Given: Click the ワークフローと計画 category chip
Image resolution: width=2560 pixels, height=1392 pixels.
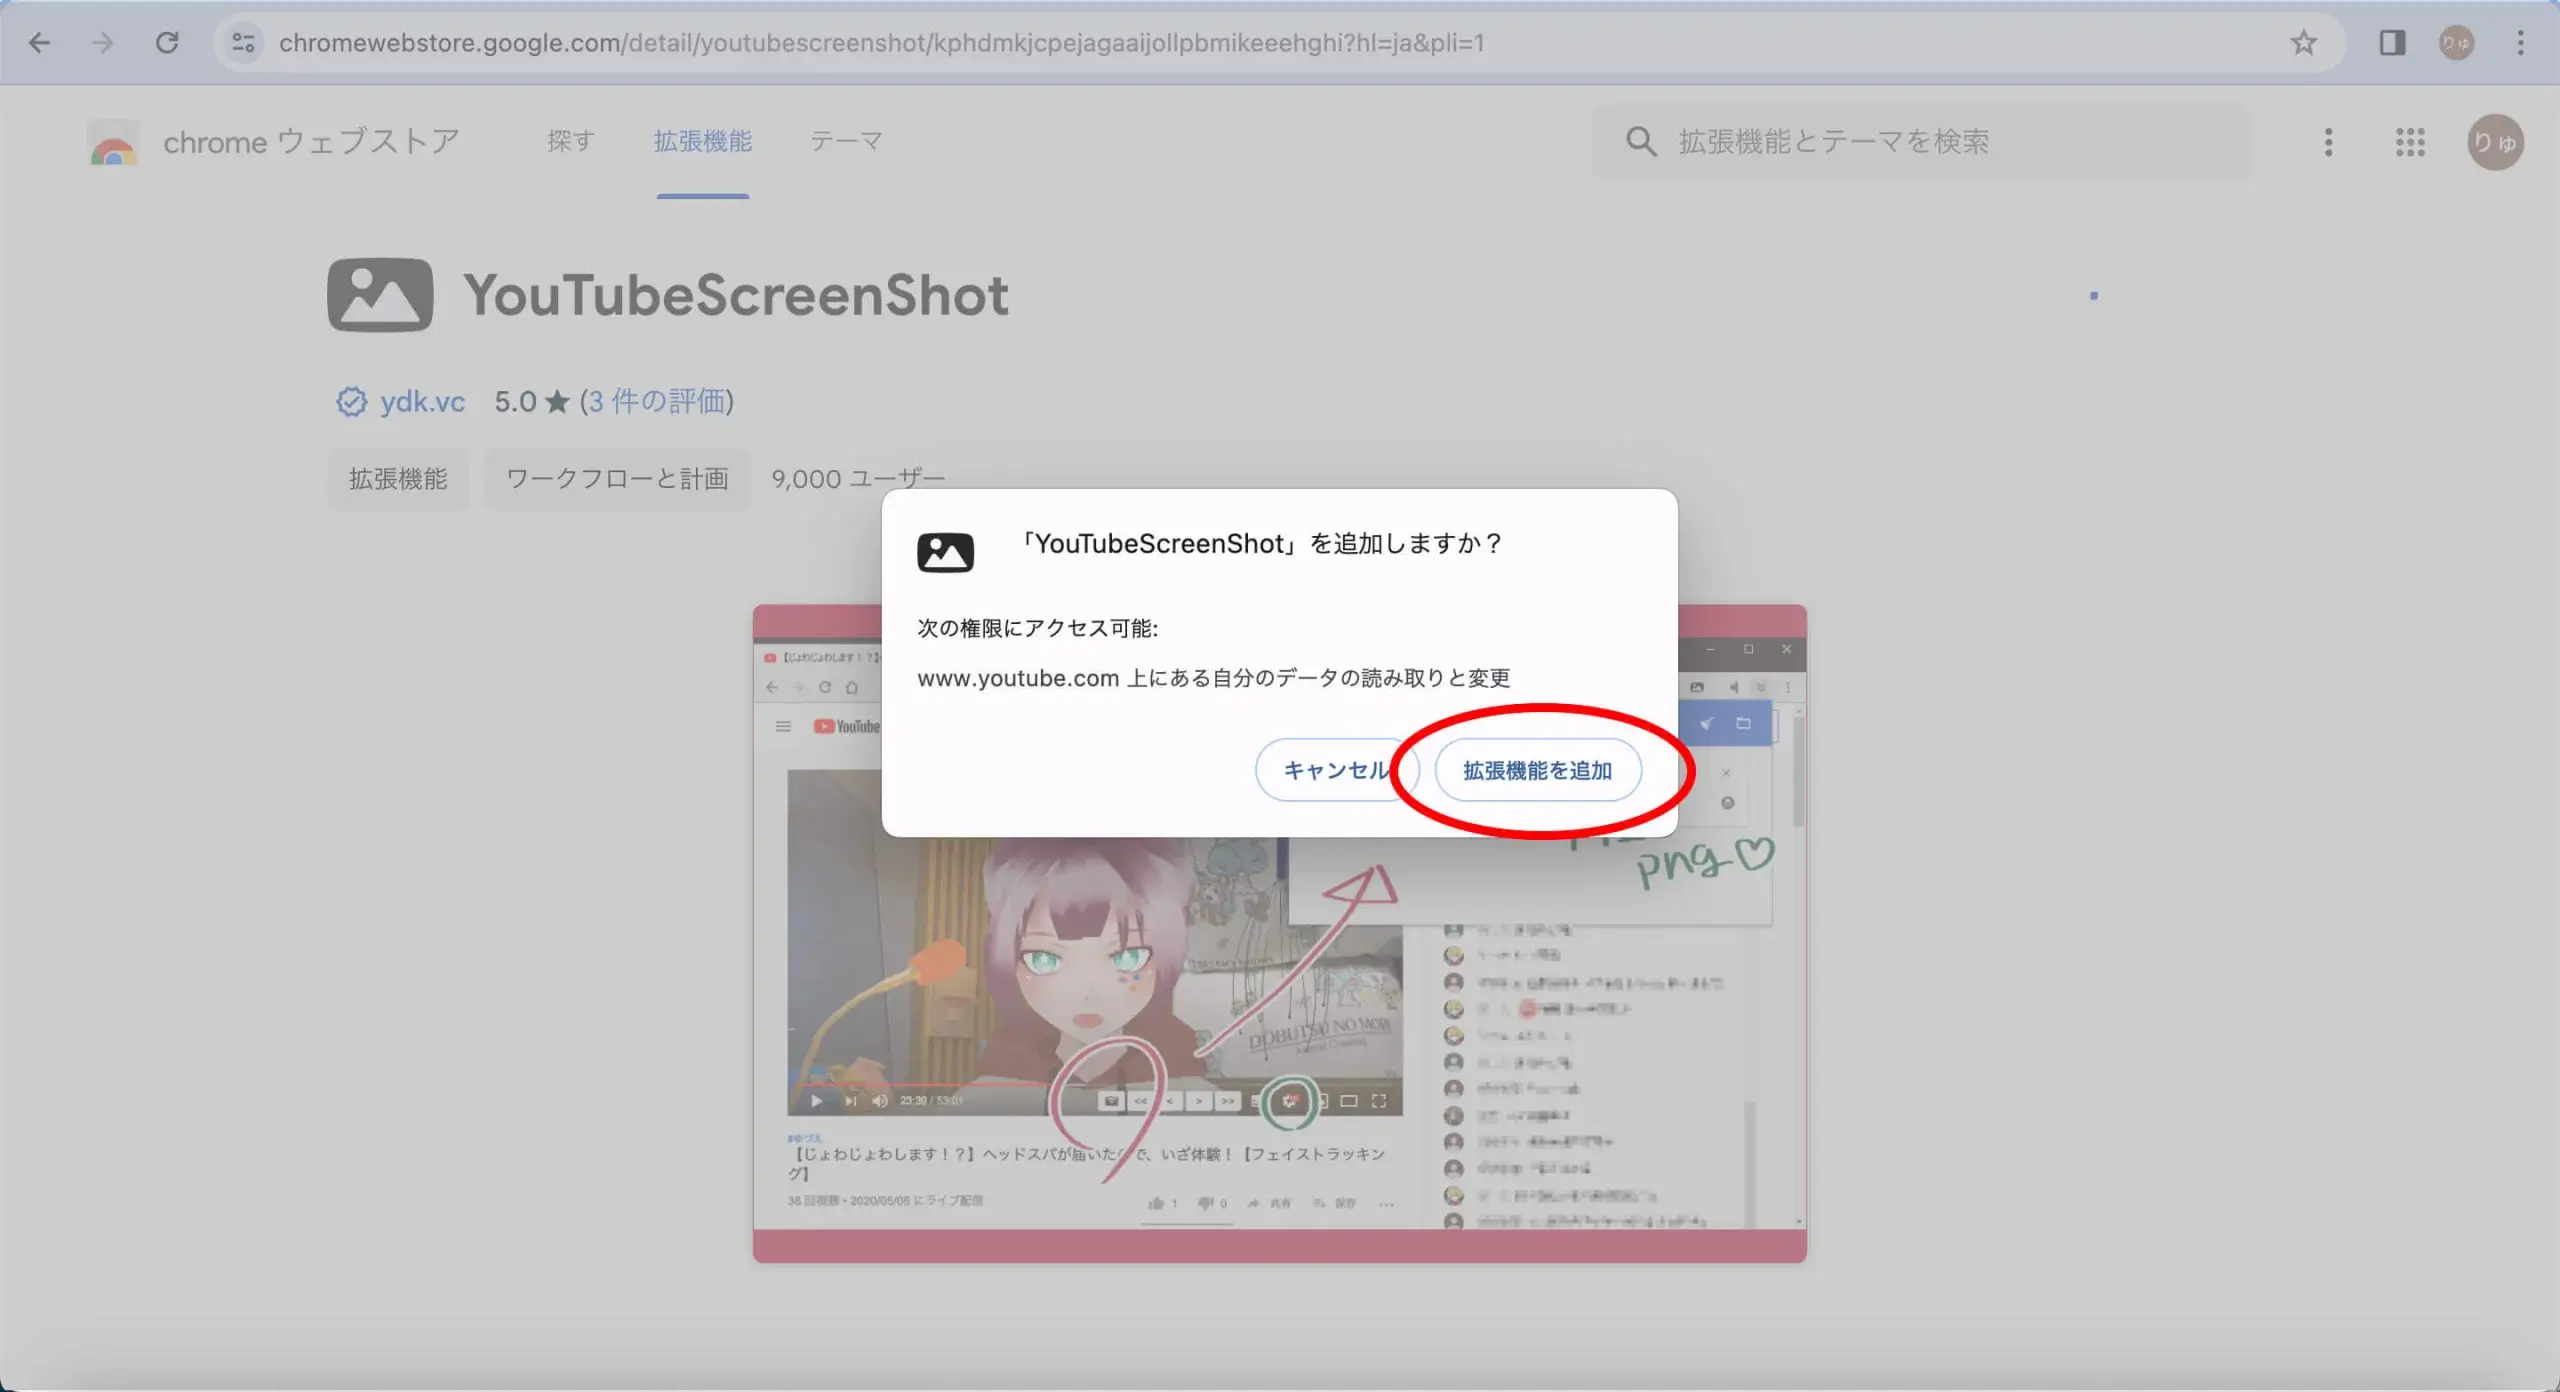Looking at the screenshot, I should 617,479.
